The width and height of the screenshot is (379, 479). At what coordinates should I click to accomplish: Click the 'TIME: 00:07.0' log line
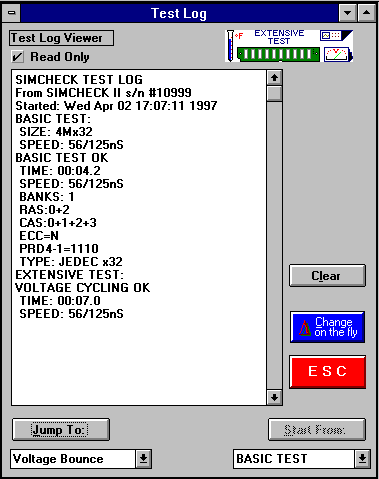60,301
